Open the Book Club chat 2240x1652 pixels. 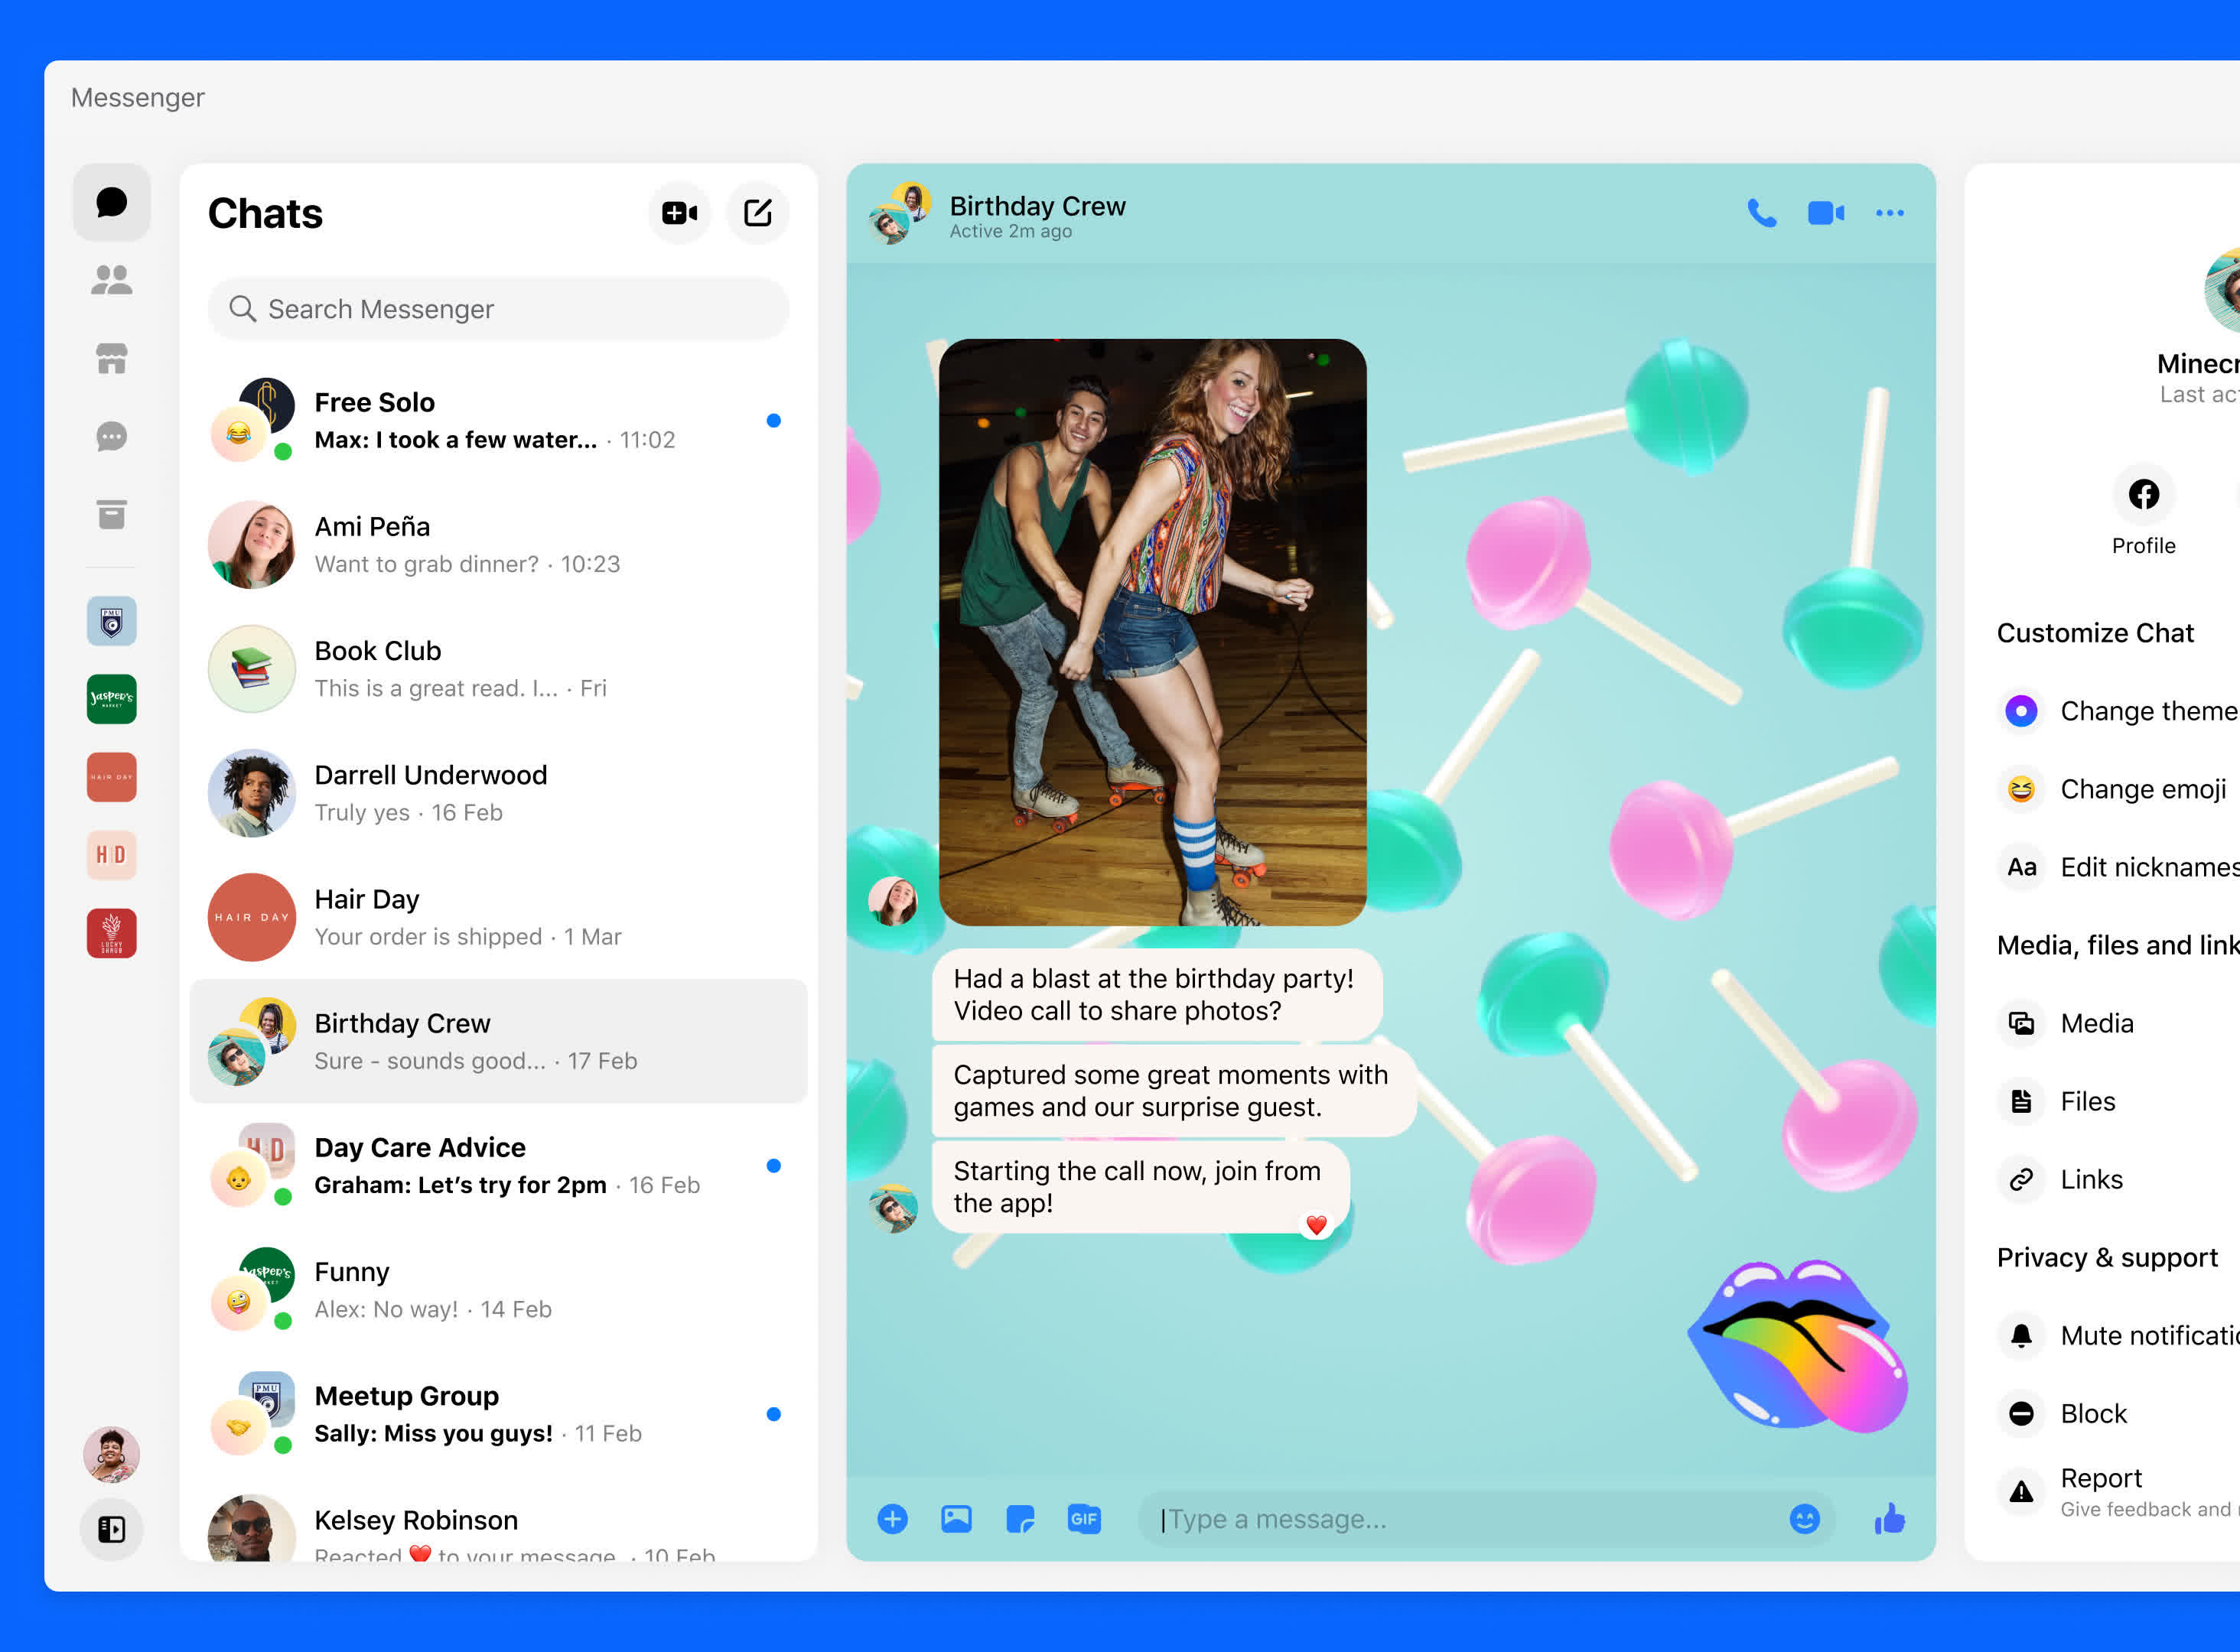coord(499,669)
